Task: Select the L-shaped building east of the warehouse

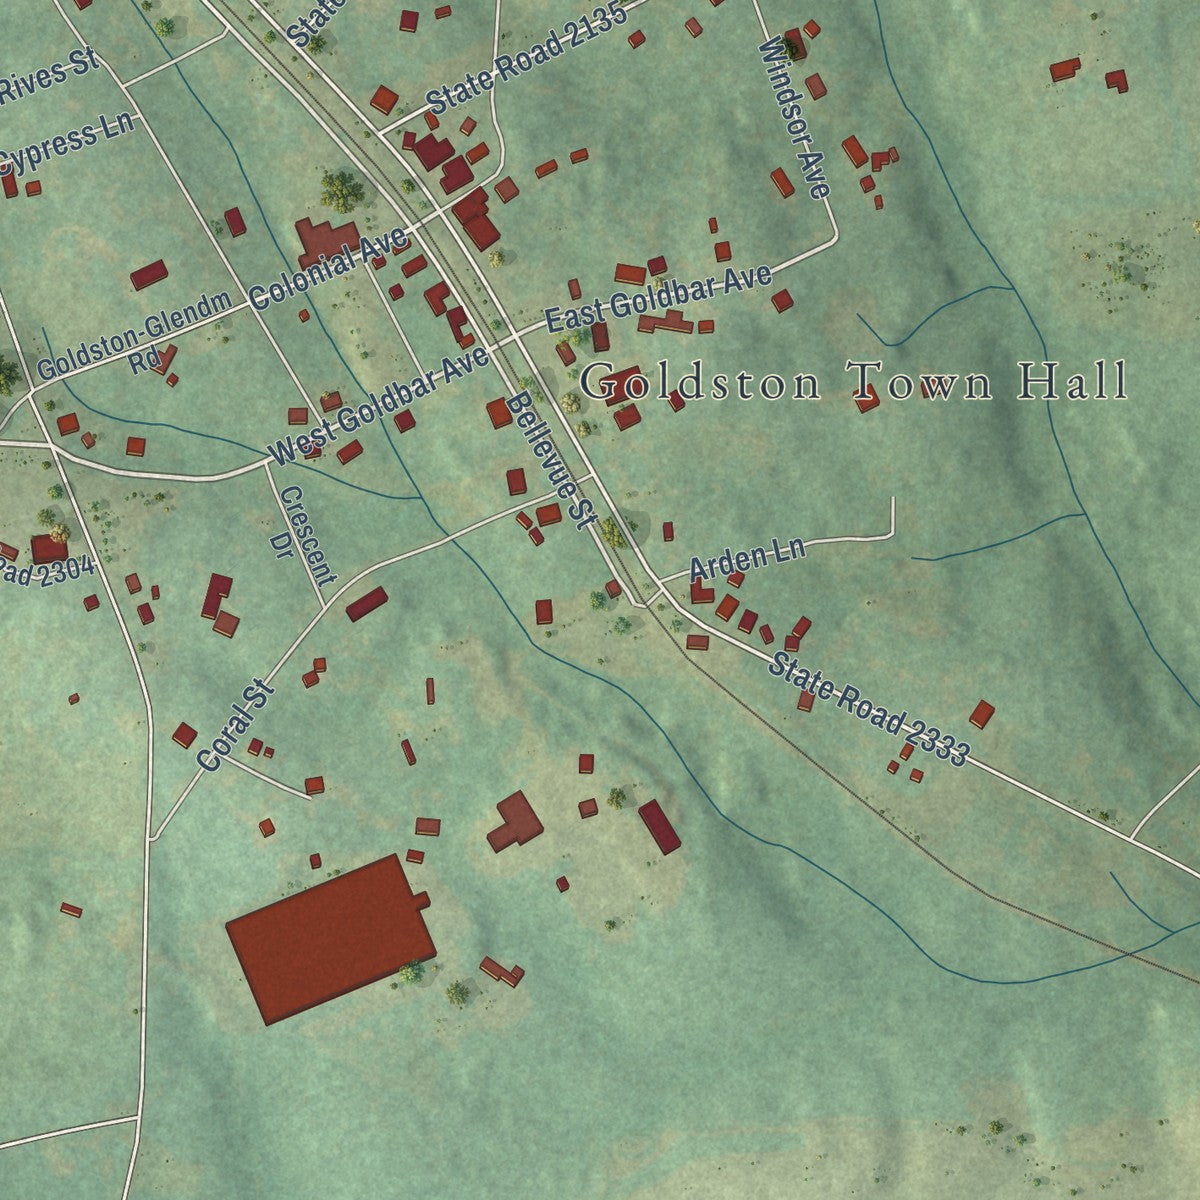Action: click(x=515, y=822)
